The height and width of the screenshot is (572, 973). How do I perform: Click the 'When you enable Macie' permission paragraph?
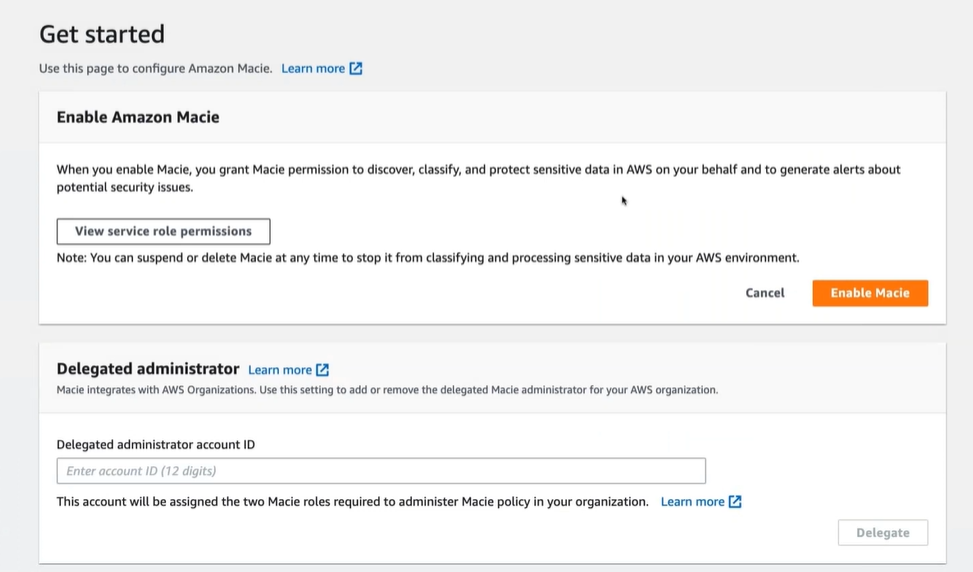(478, 178)
